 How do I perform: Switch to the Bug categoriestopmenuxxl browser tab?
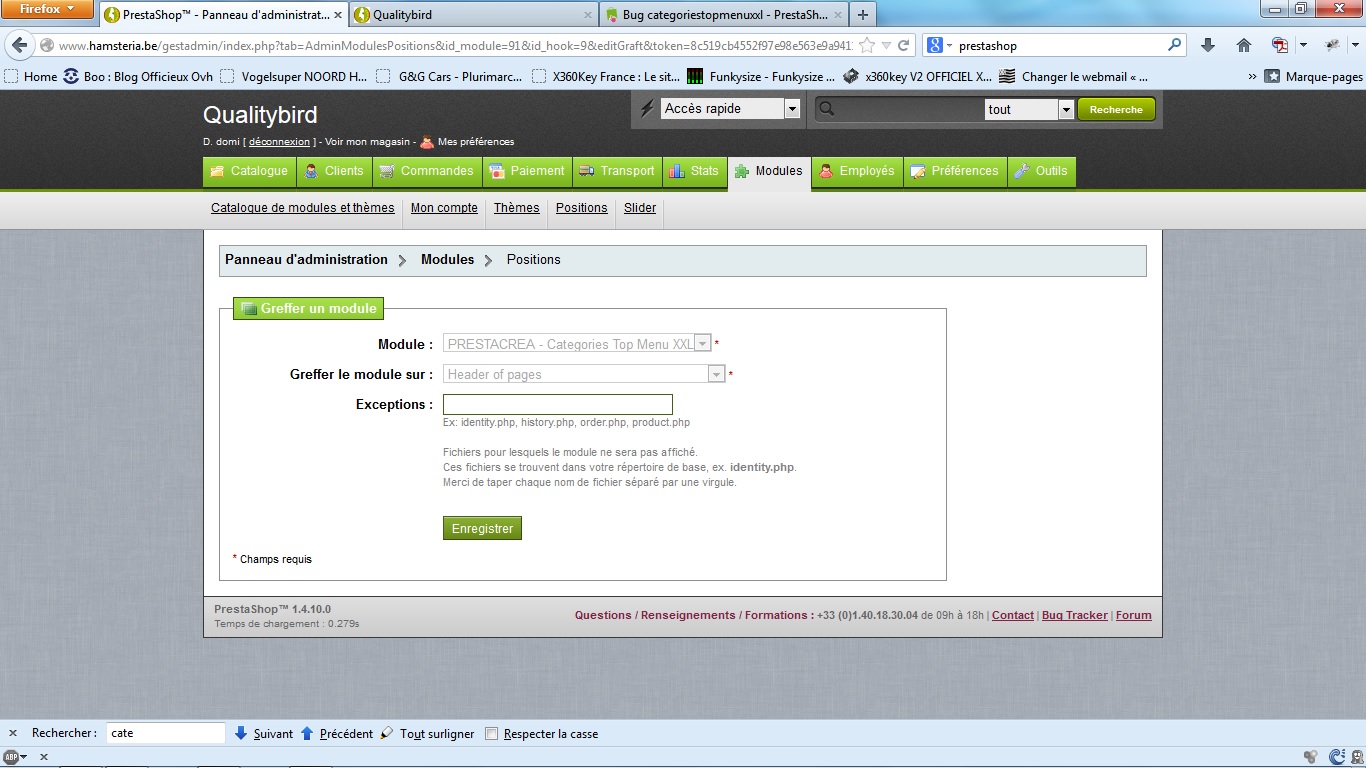tap(722, 15)
